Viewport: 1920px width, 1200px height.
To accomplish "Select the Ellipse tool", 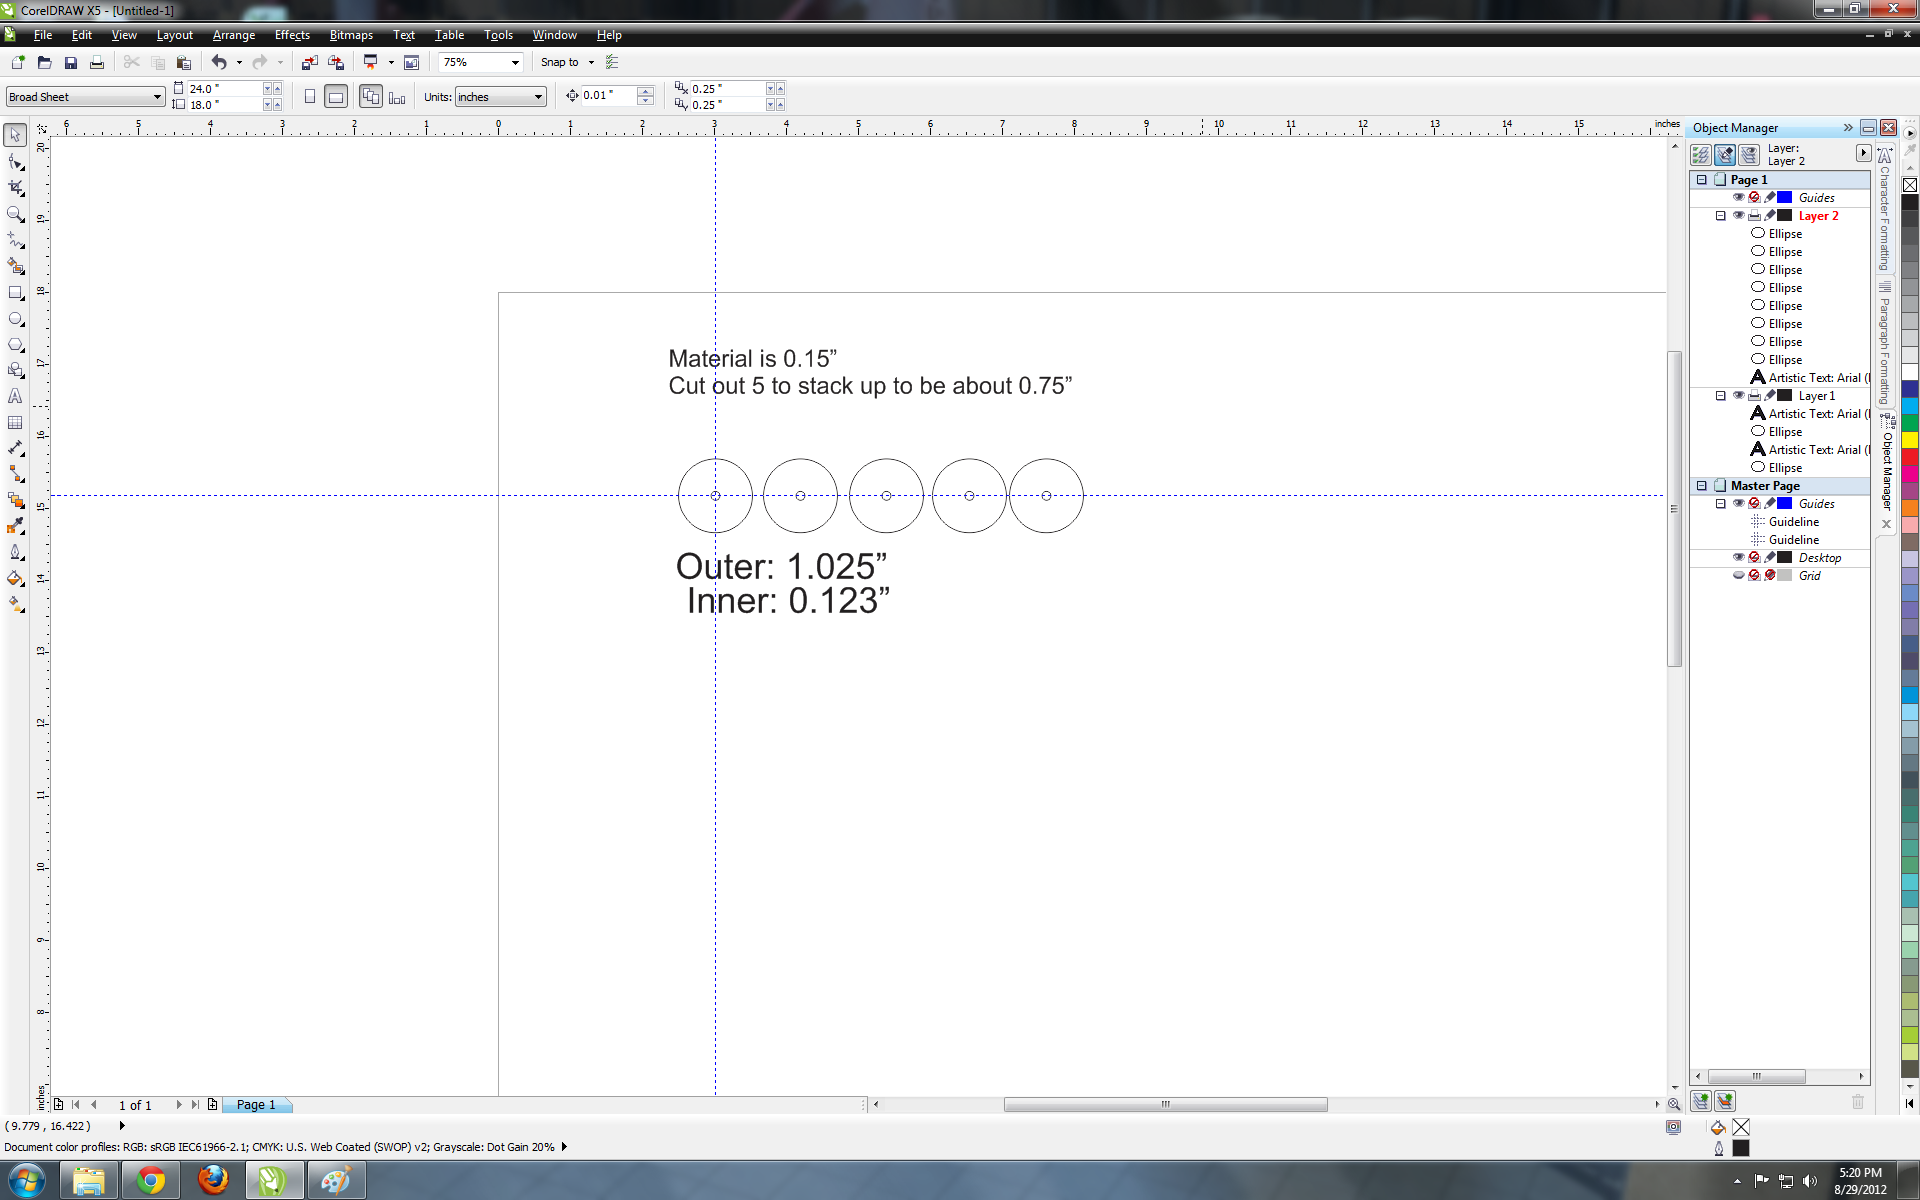I will [15, 318].
